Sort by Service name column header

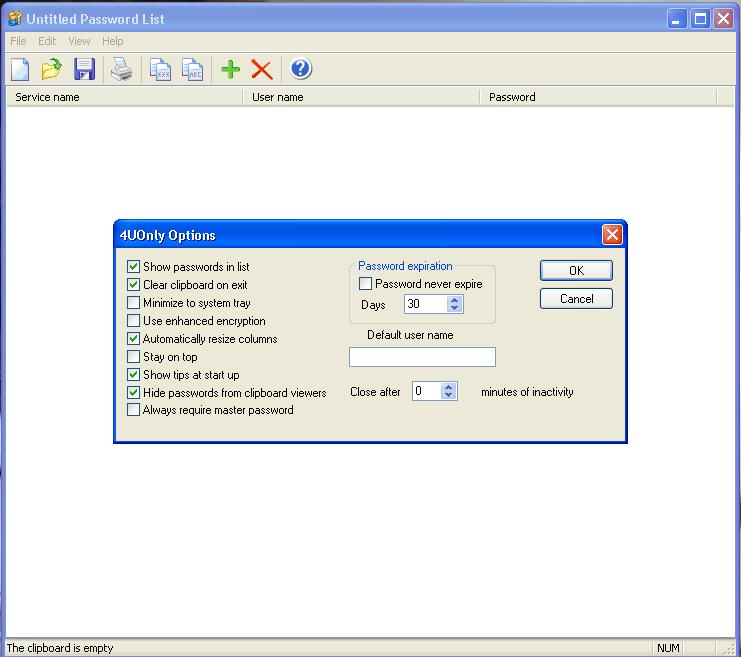coord(124,97)
